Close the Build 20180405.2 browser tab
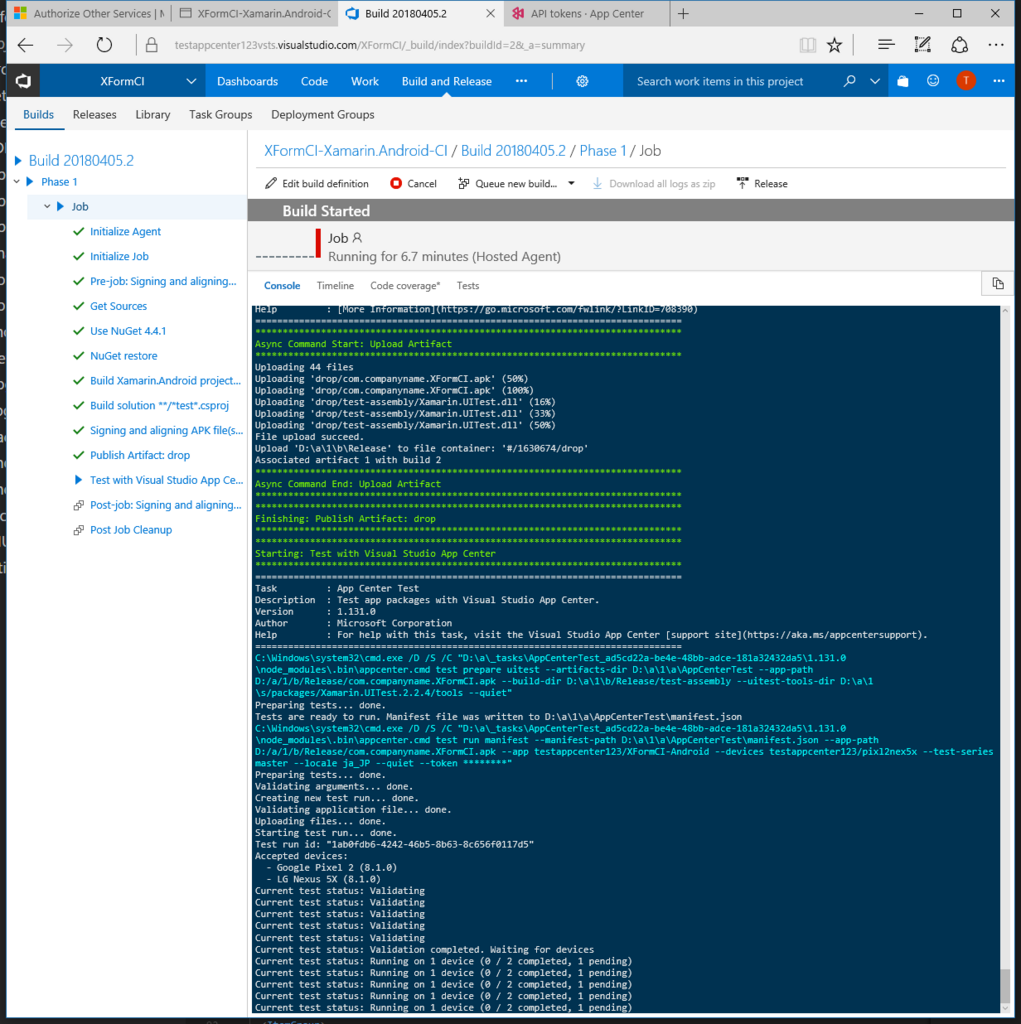The width and height of the screenshot is (1021, 1024). 490,14
